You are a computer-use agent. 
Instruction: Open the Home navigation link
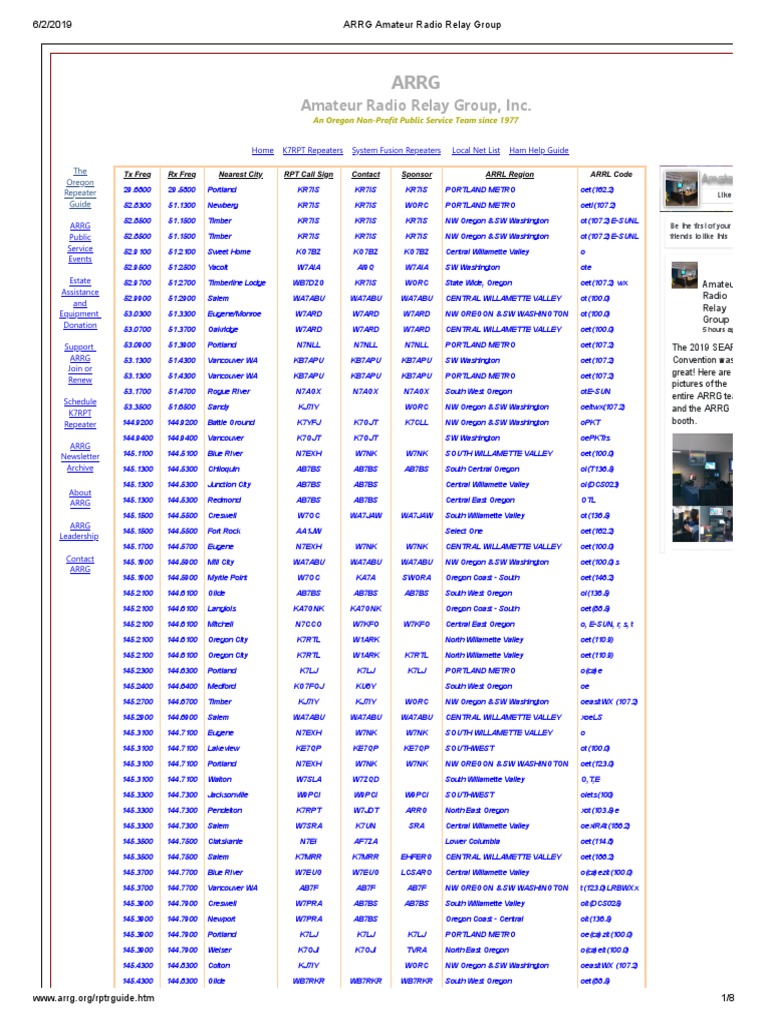click(263, 150)
